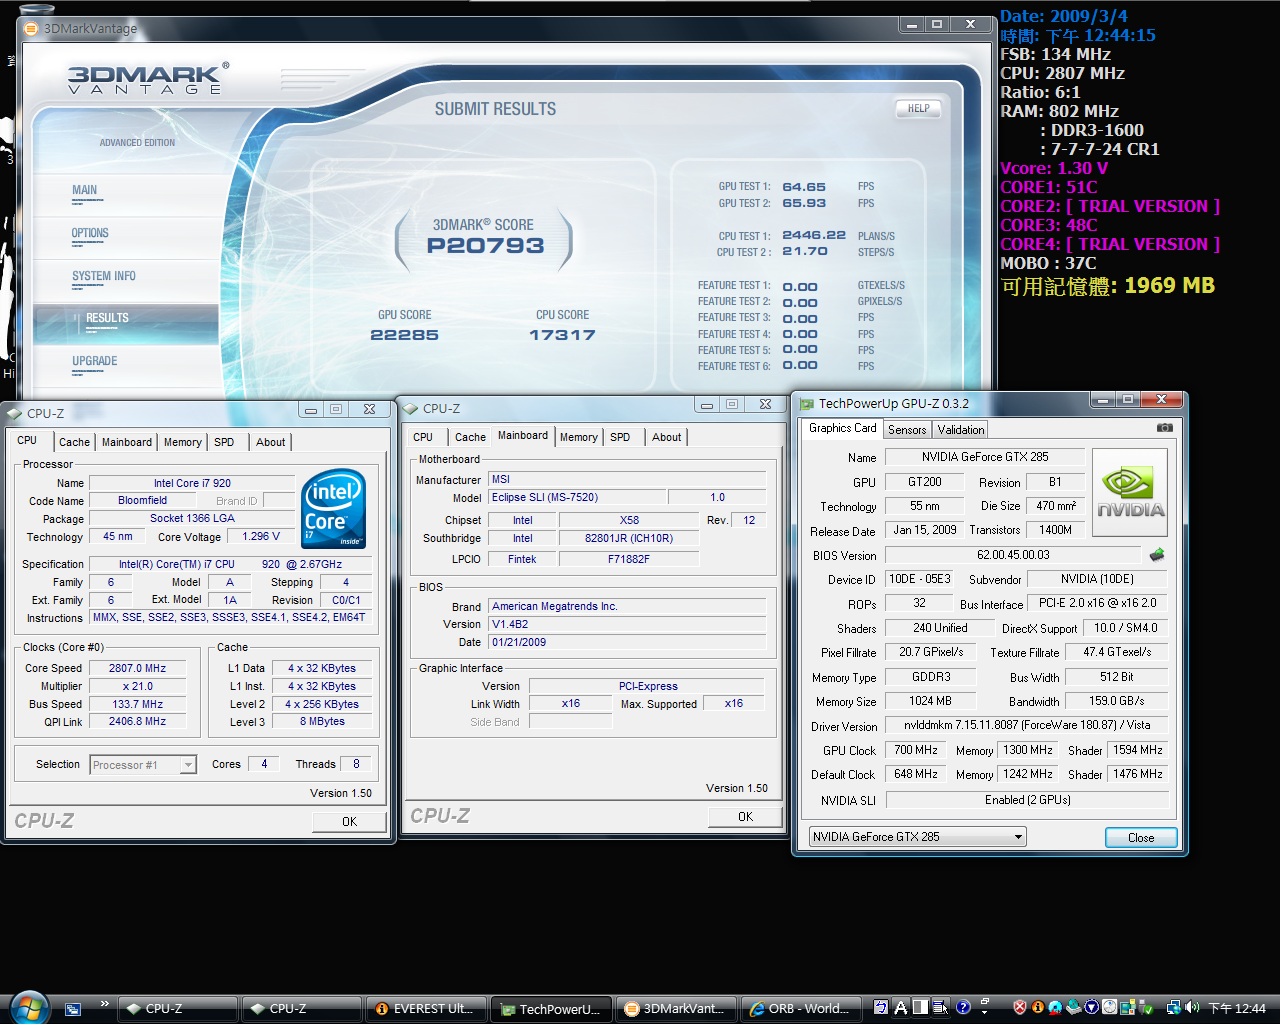Click the Instructions field listing MMX, SSE
The height and width of the screenshot is (1024, 1280).
click(x=229, y=618)
